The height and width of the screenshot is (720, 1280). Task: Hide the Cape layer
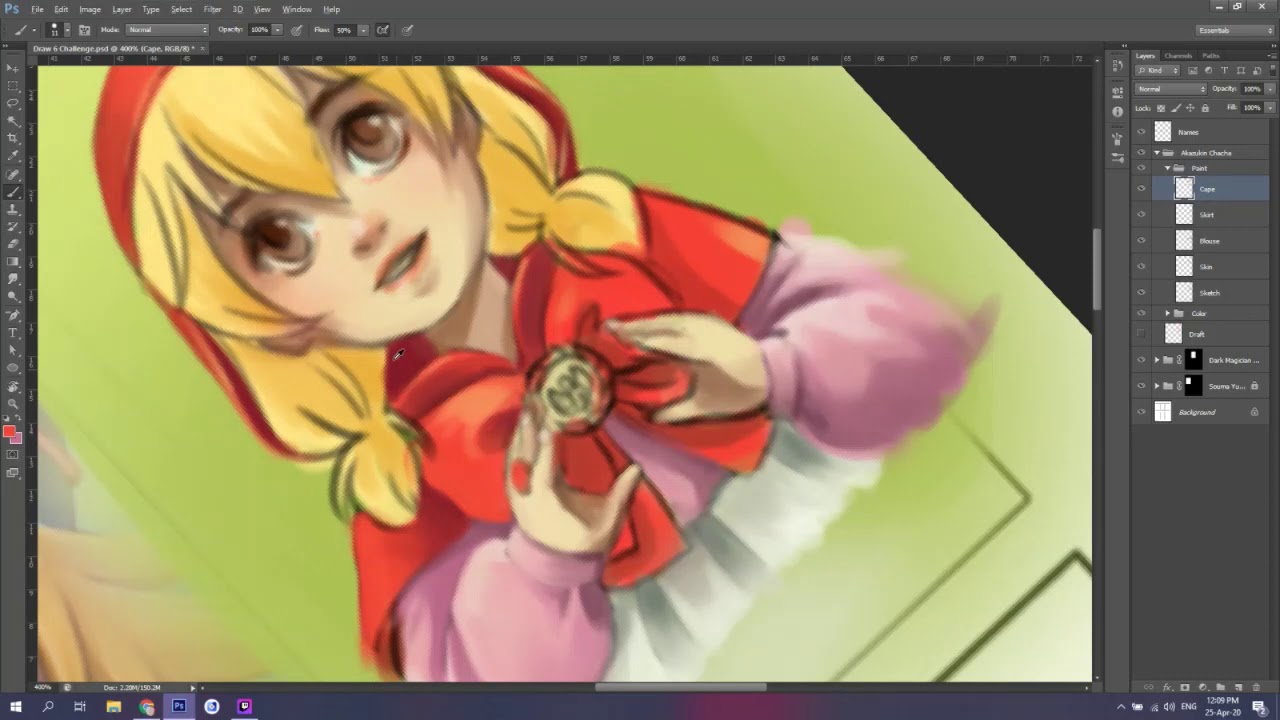point(1141,188)
